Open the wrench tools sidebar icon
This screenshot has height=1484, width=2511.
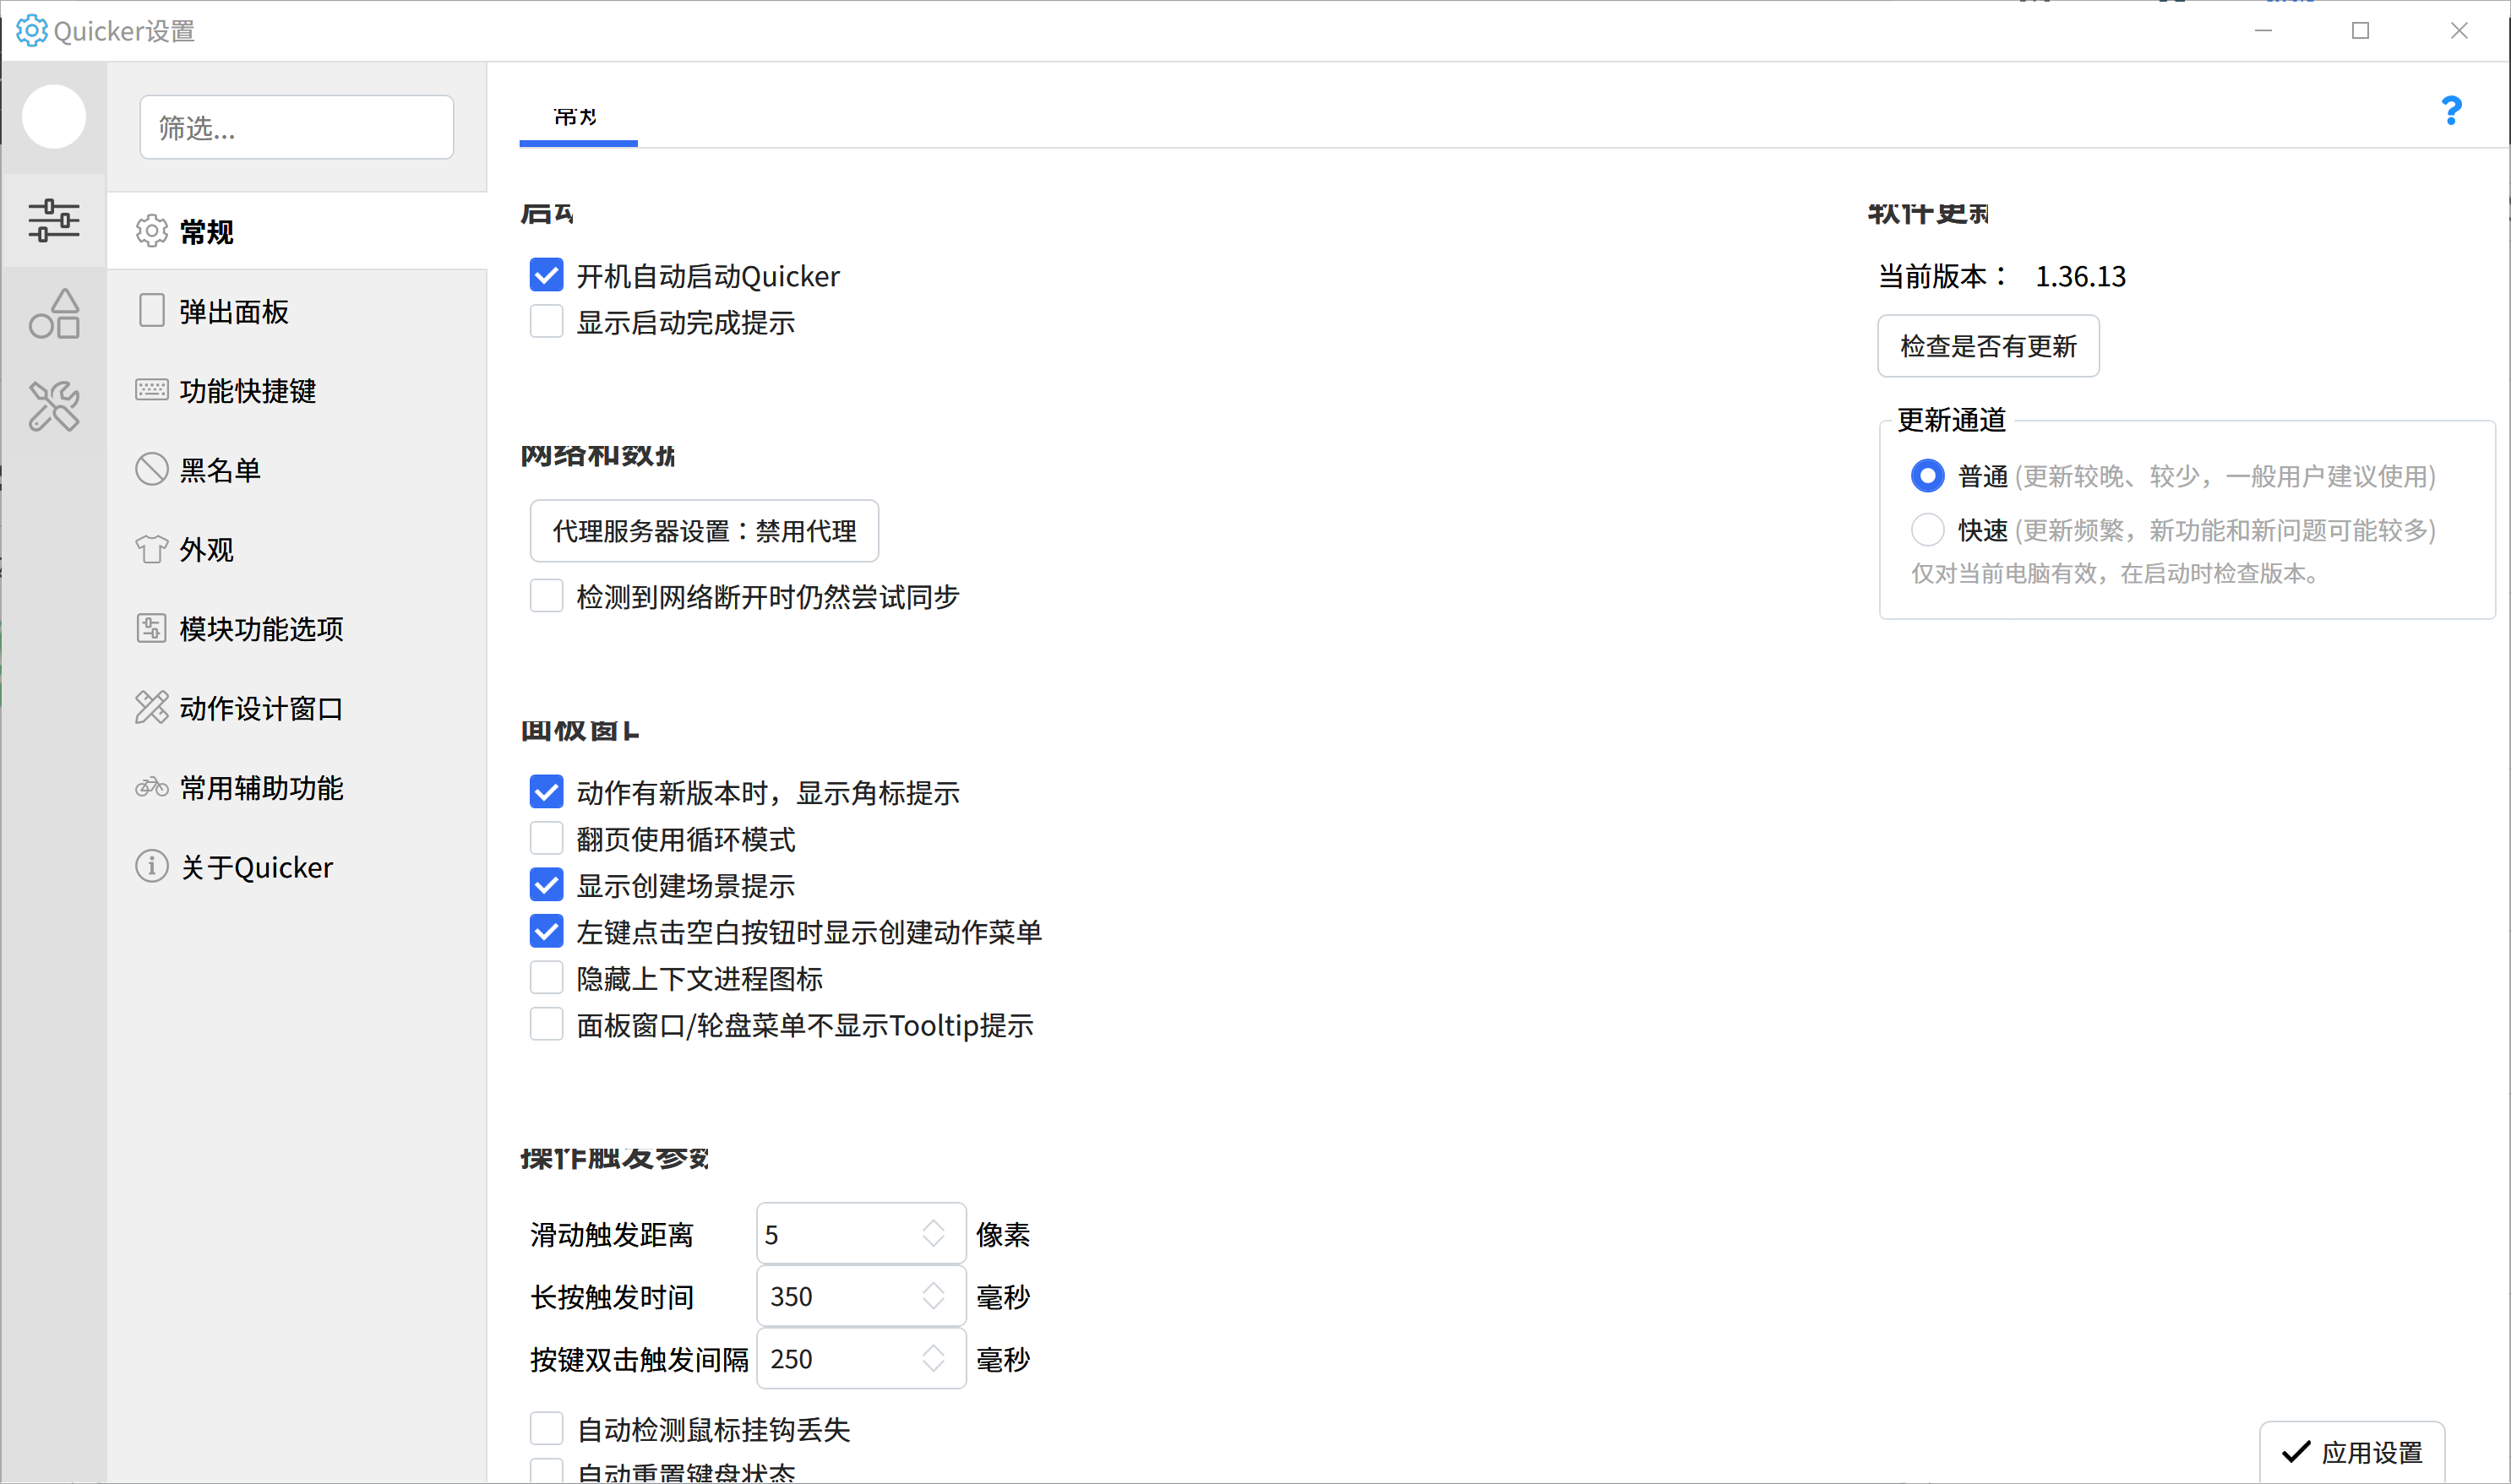coord(54,406)
